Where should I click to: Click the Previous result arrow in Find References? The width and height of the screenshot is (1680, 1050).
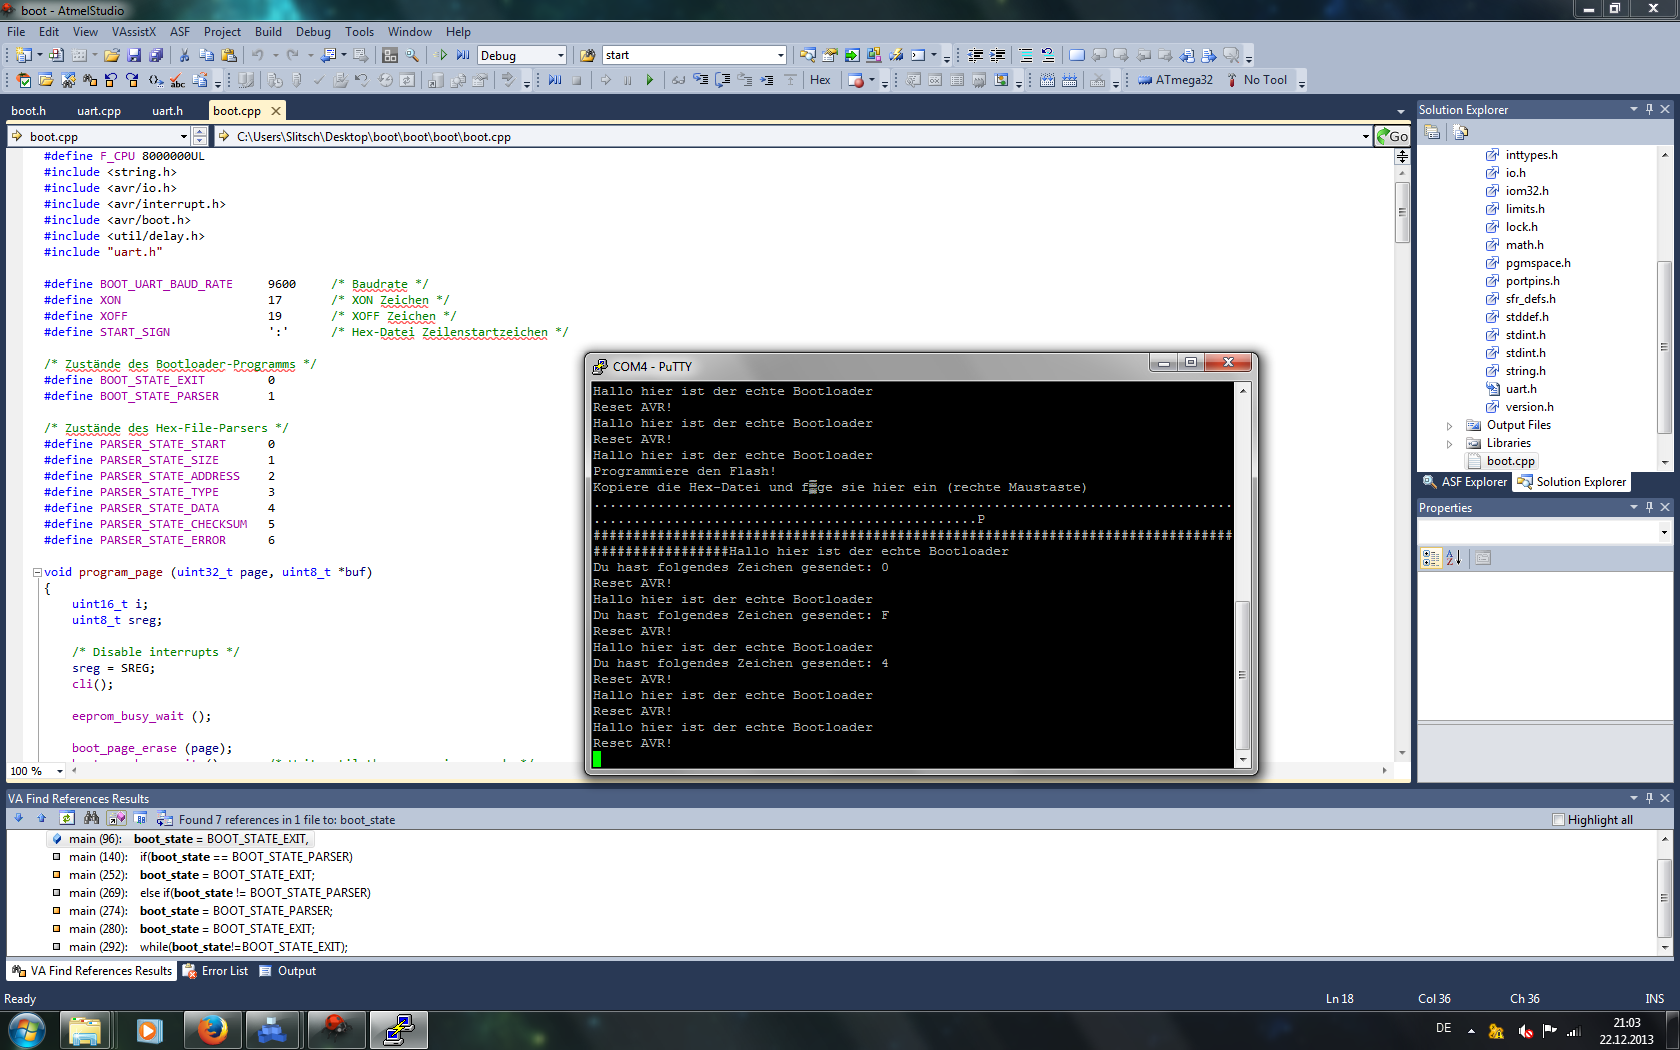click(42, 818)
